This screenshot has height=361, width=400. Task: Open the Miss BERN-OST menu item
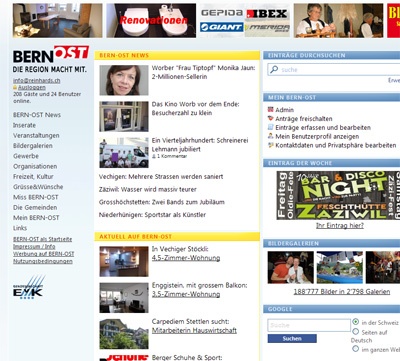[x=36, y=197]
